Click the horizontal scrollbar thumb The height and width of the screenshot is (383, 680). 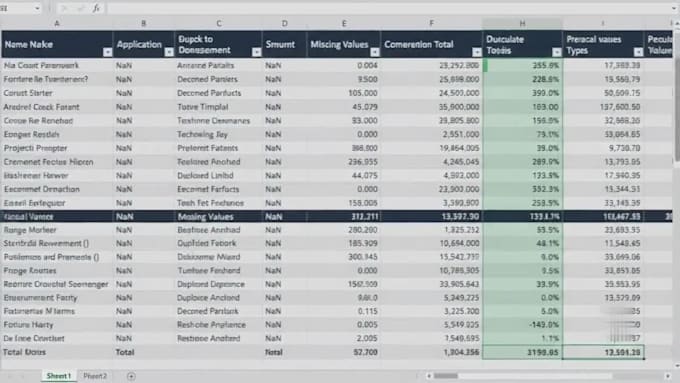pos(446,376)
